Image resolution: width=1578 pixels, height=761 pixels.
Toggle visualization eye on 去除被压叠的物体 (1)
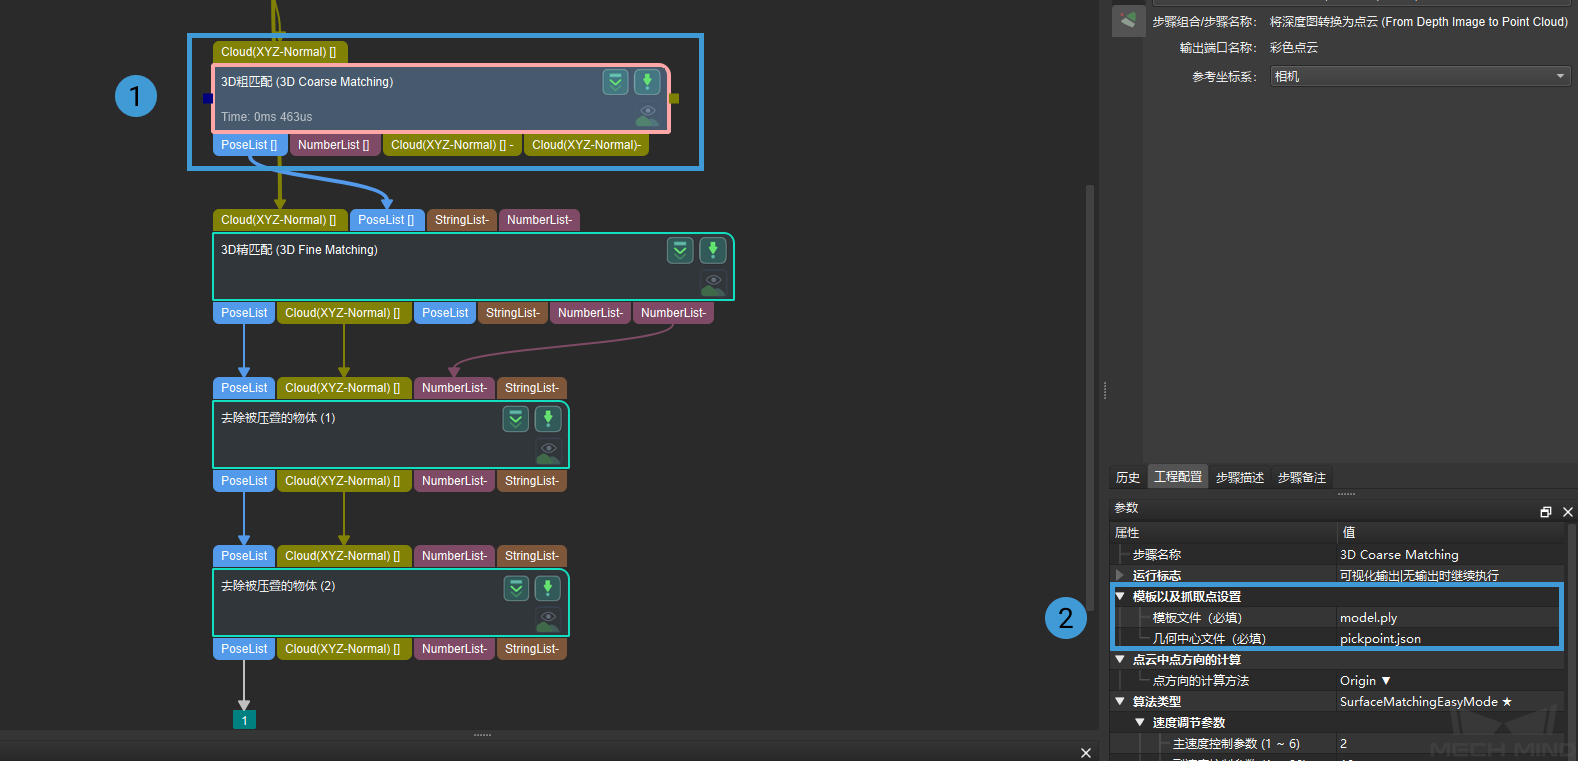tap(548, 453)
